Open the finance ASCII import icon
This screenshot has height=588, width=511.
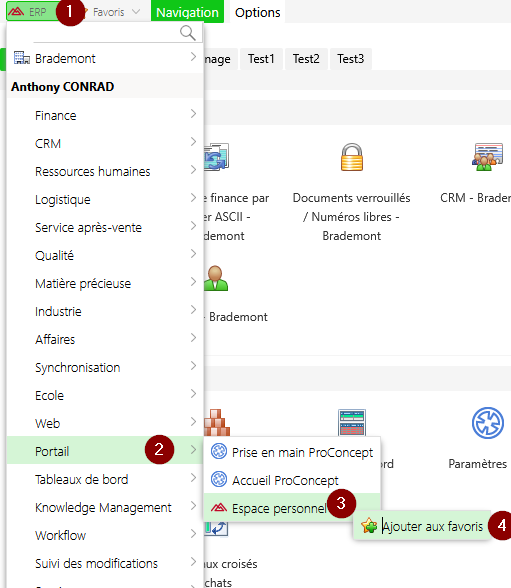click(x=217, y=157)
